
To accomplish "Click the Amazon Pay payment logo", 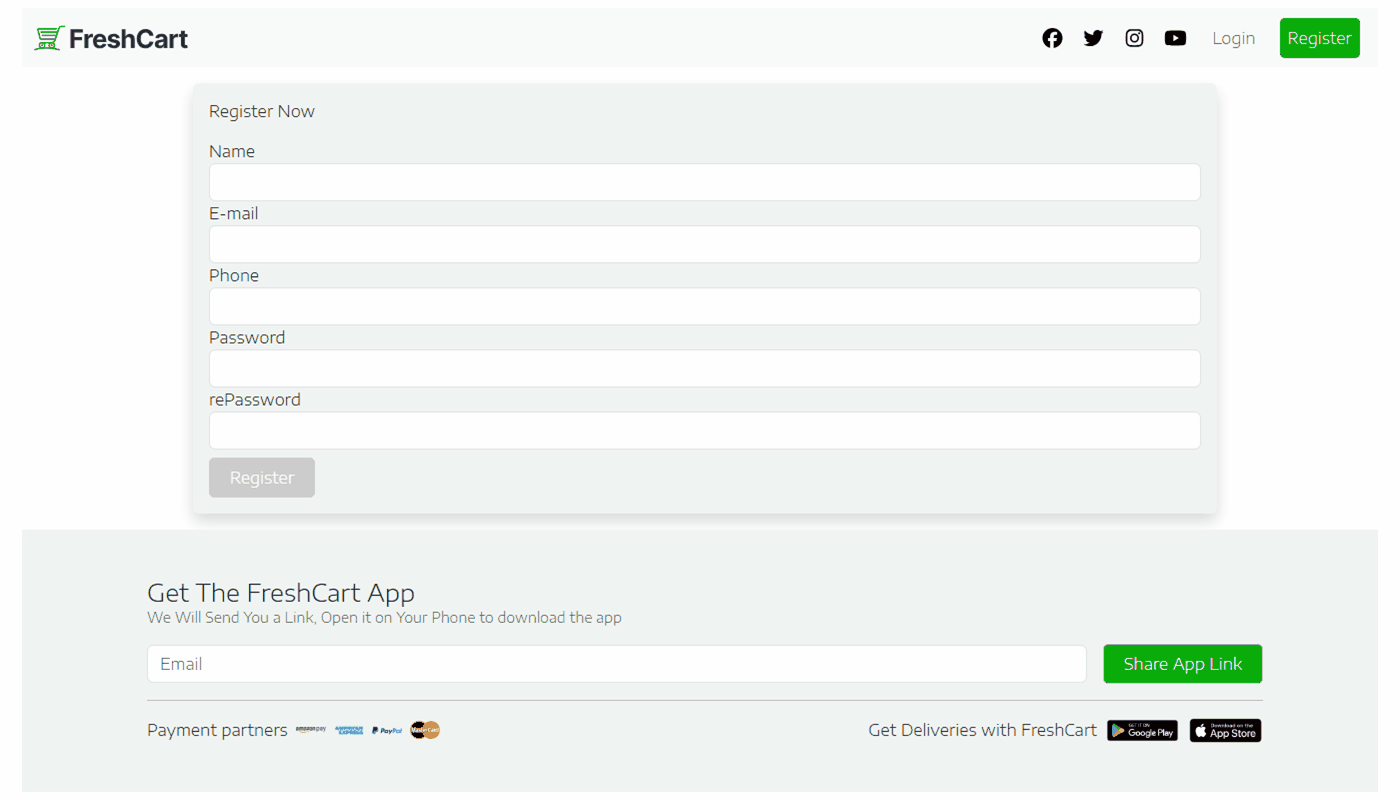I will (311, 730).
